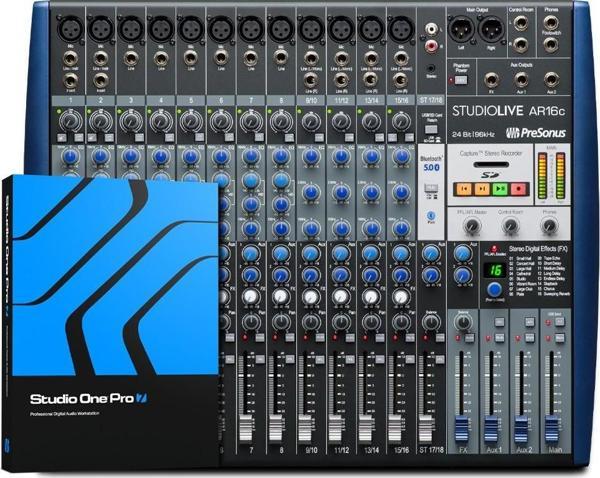Tap the Control Room R output jack
This screenshot has height=478, width=600.
(521, 45)
